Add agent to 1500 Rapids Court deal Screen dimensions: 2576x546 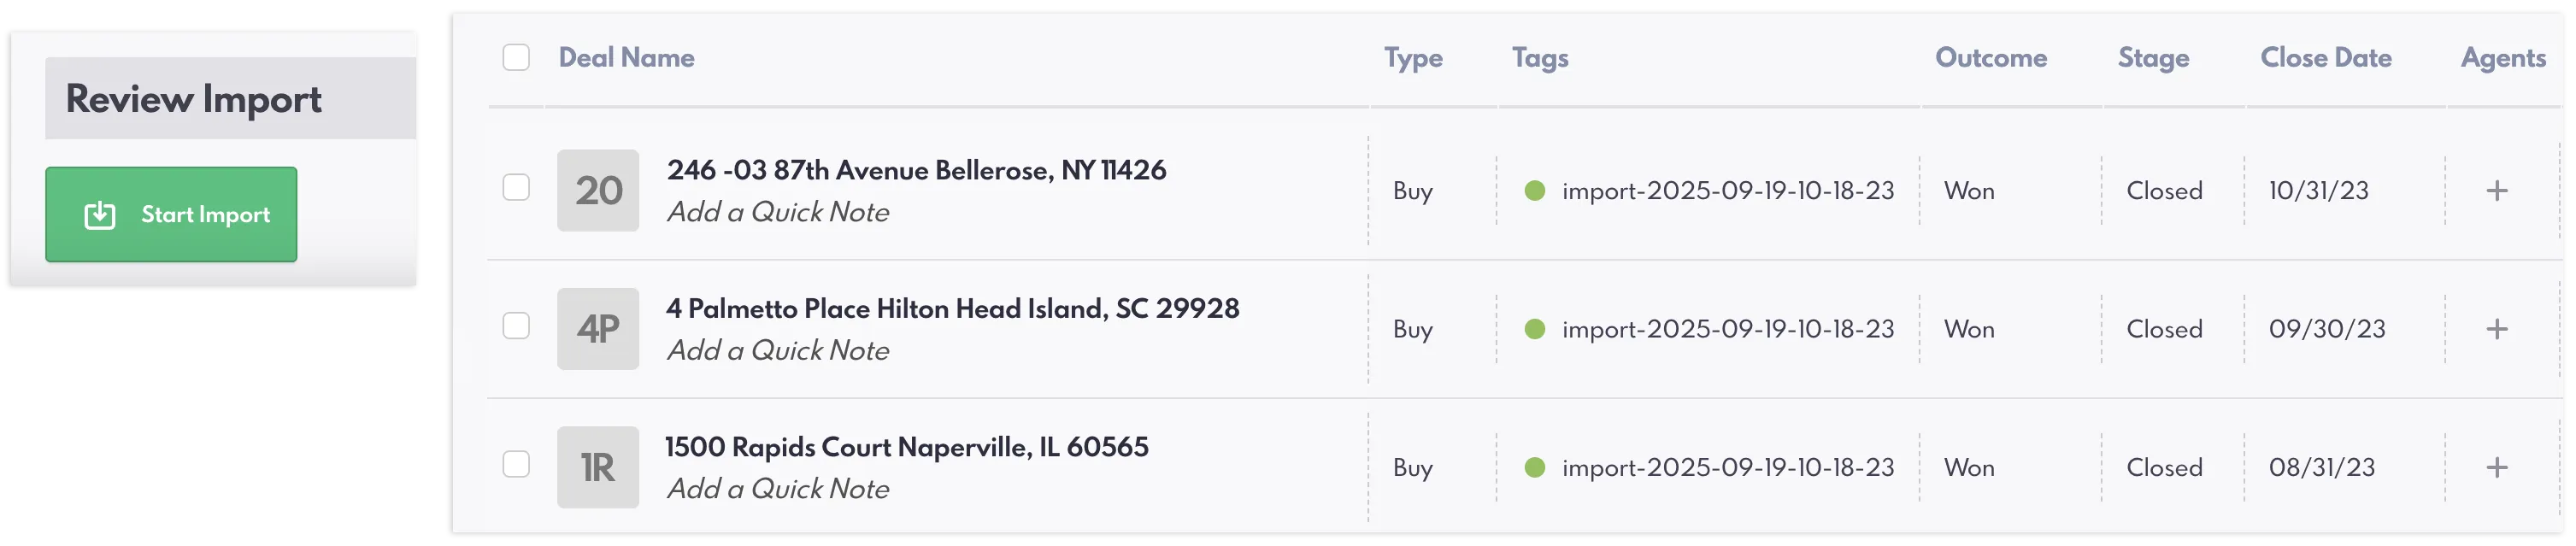pos(2497,467)
